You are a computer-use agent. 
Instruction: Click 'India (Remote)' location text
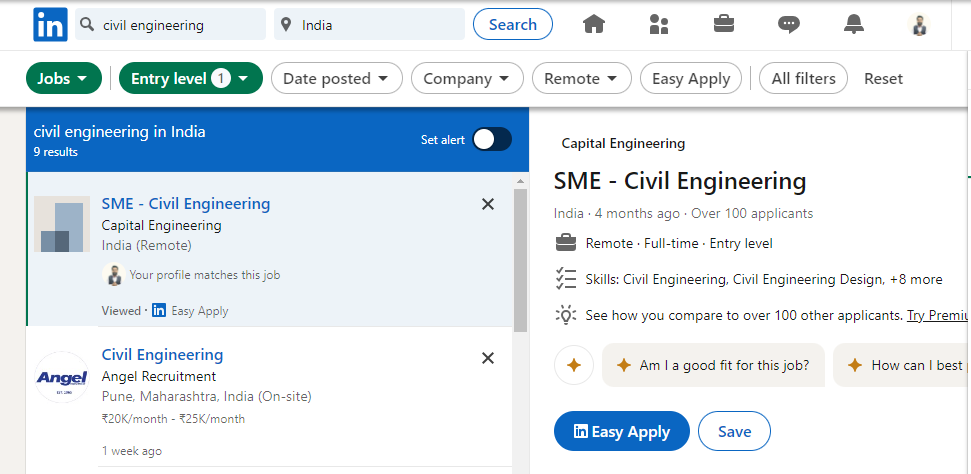147,245
